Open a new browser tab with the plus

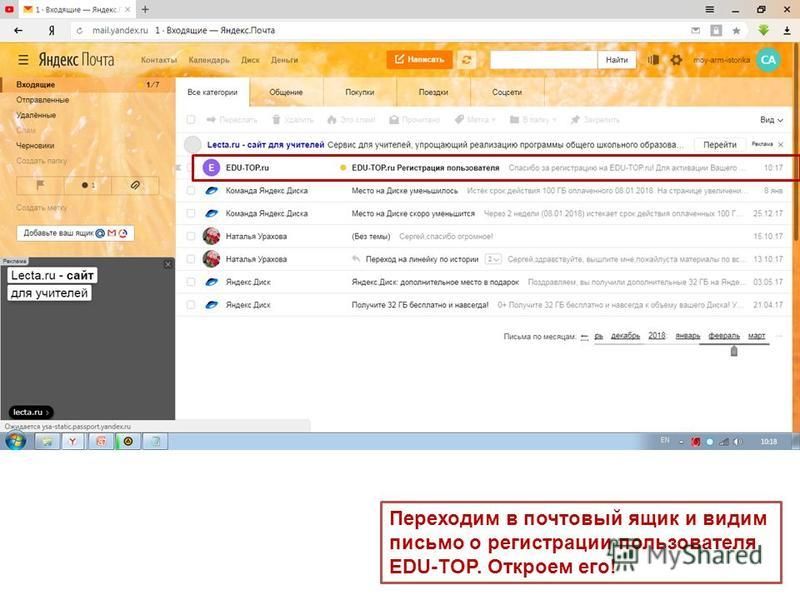click(145, 9)
